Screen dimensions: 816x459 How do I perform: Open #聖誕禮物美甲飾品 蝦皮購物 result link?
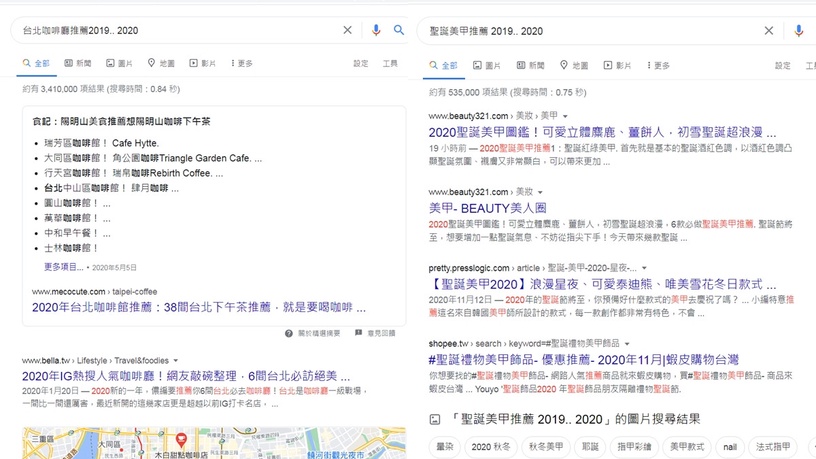[x=583, y=360]
